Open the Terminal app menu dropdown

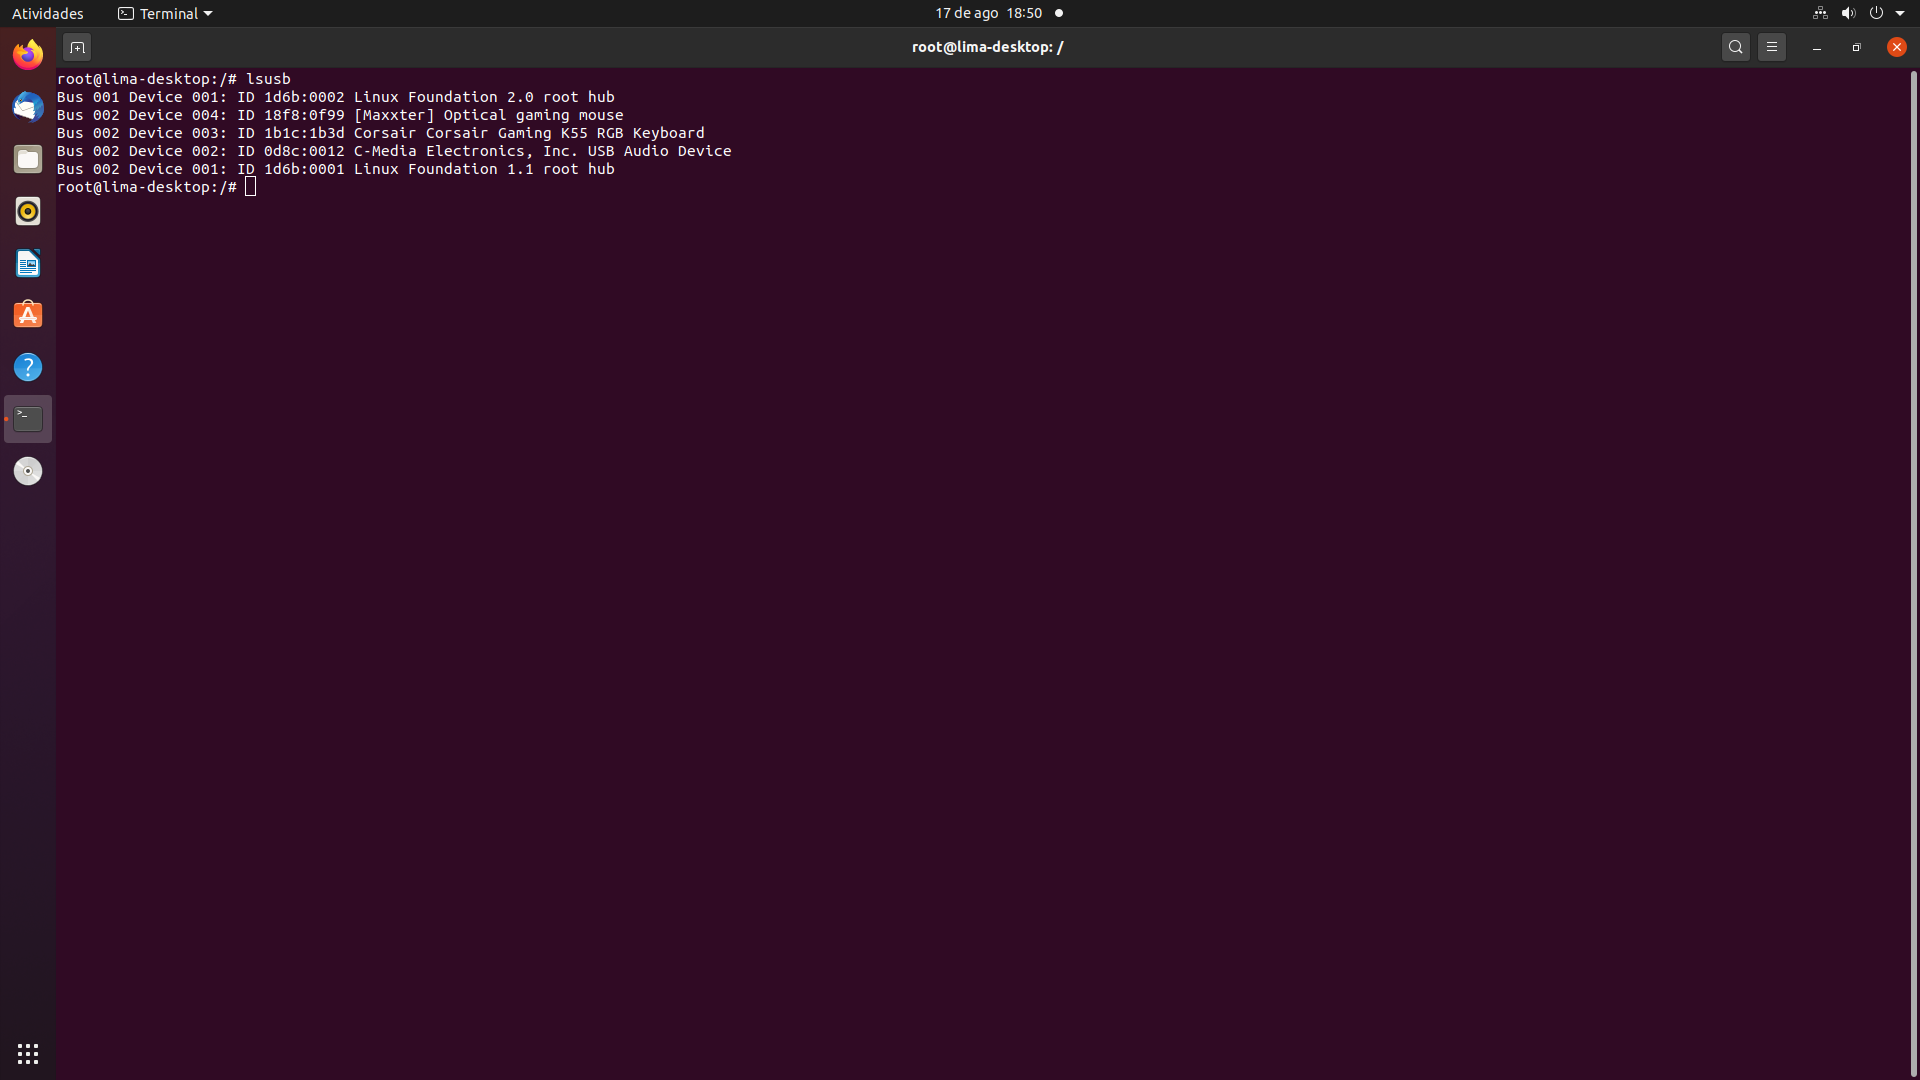(165, 13)
